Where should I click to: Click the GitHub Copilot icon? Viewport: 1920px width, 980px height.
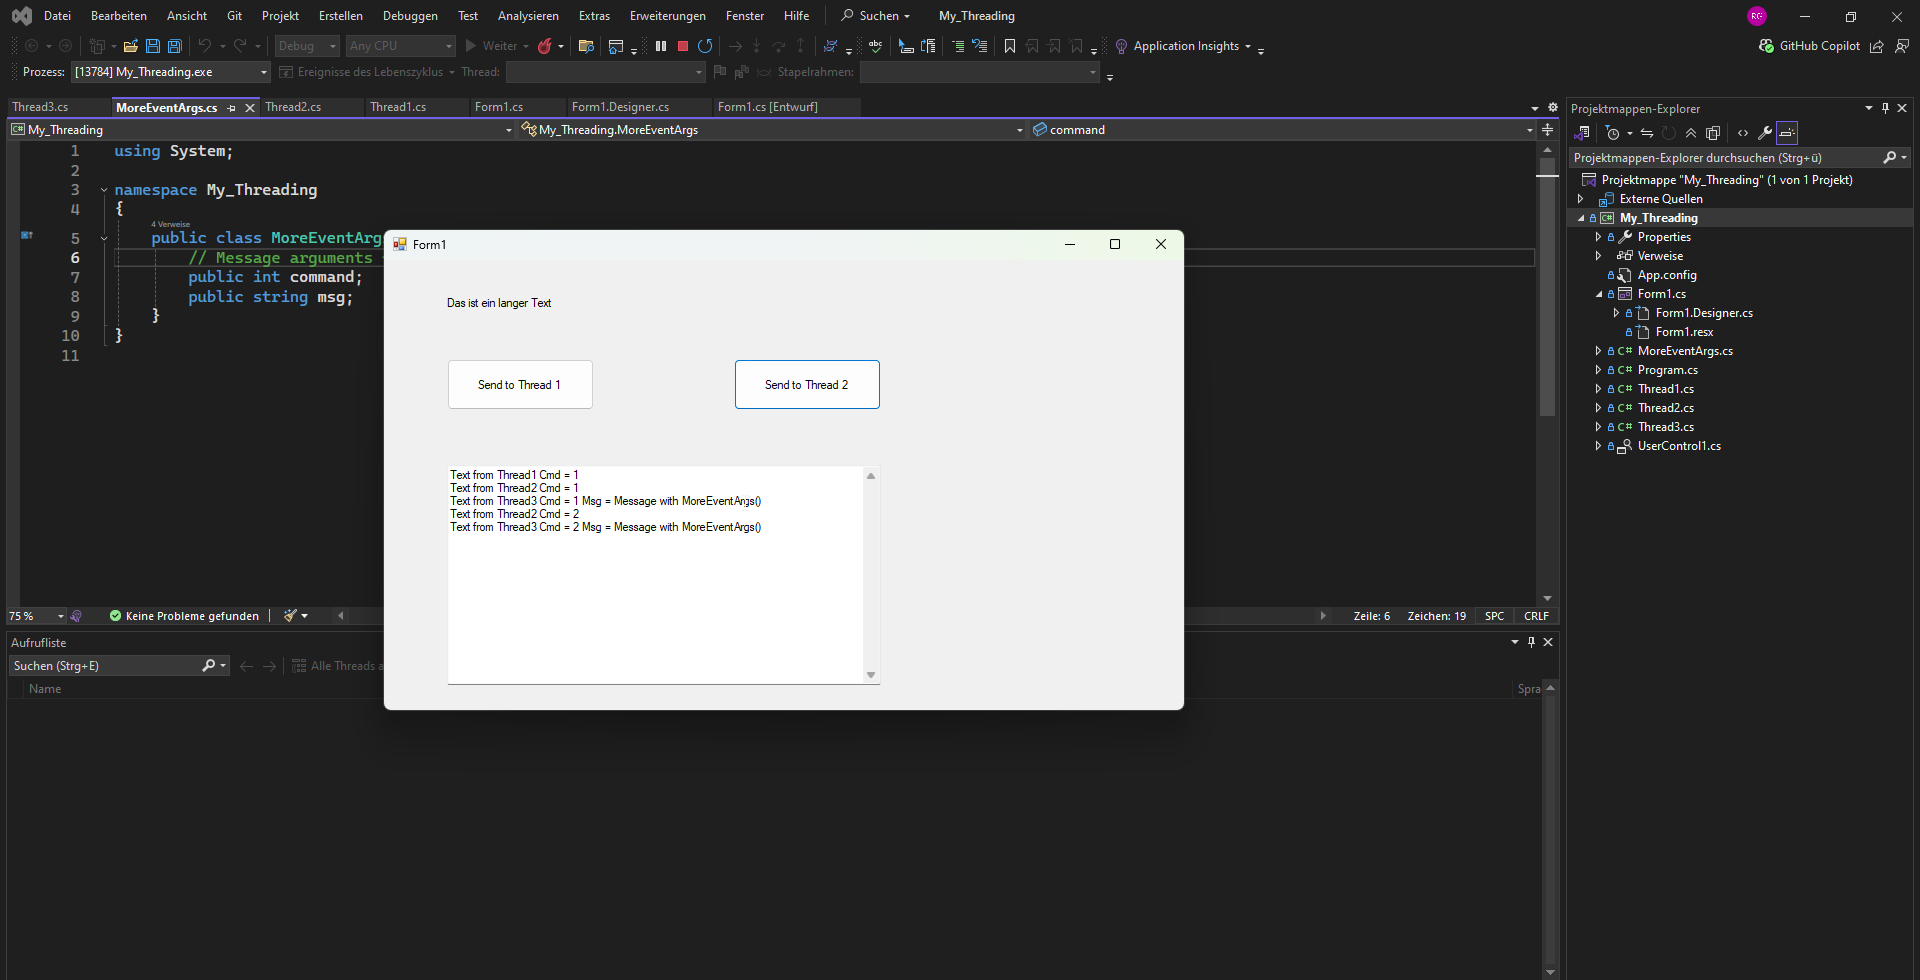pyautogui.click(x=1766, y=46)
